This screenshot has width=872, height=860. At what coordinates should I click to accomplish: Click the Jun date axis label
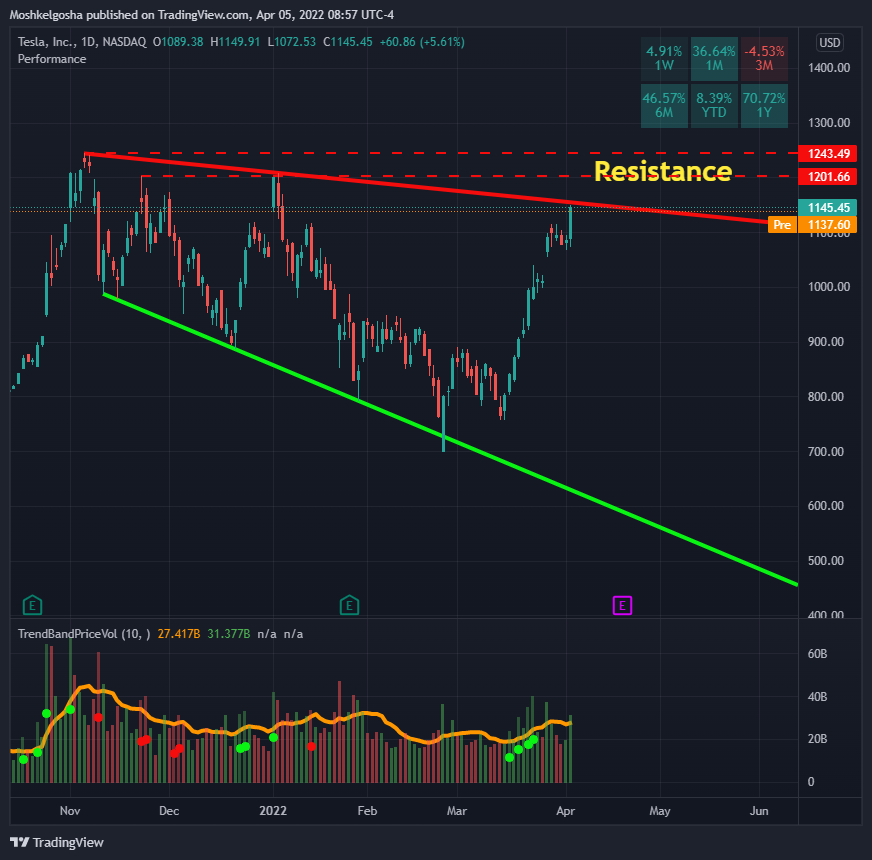(759, 811)
